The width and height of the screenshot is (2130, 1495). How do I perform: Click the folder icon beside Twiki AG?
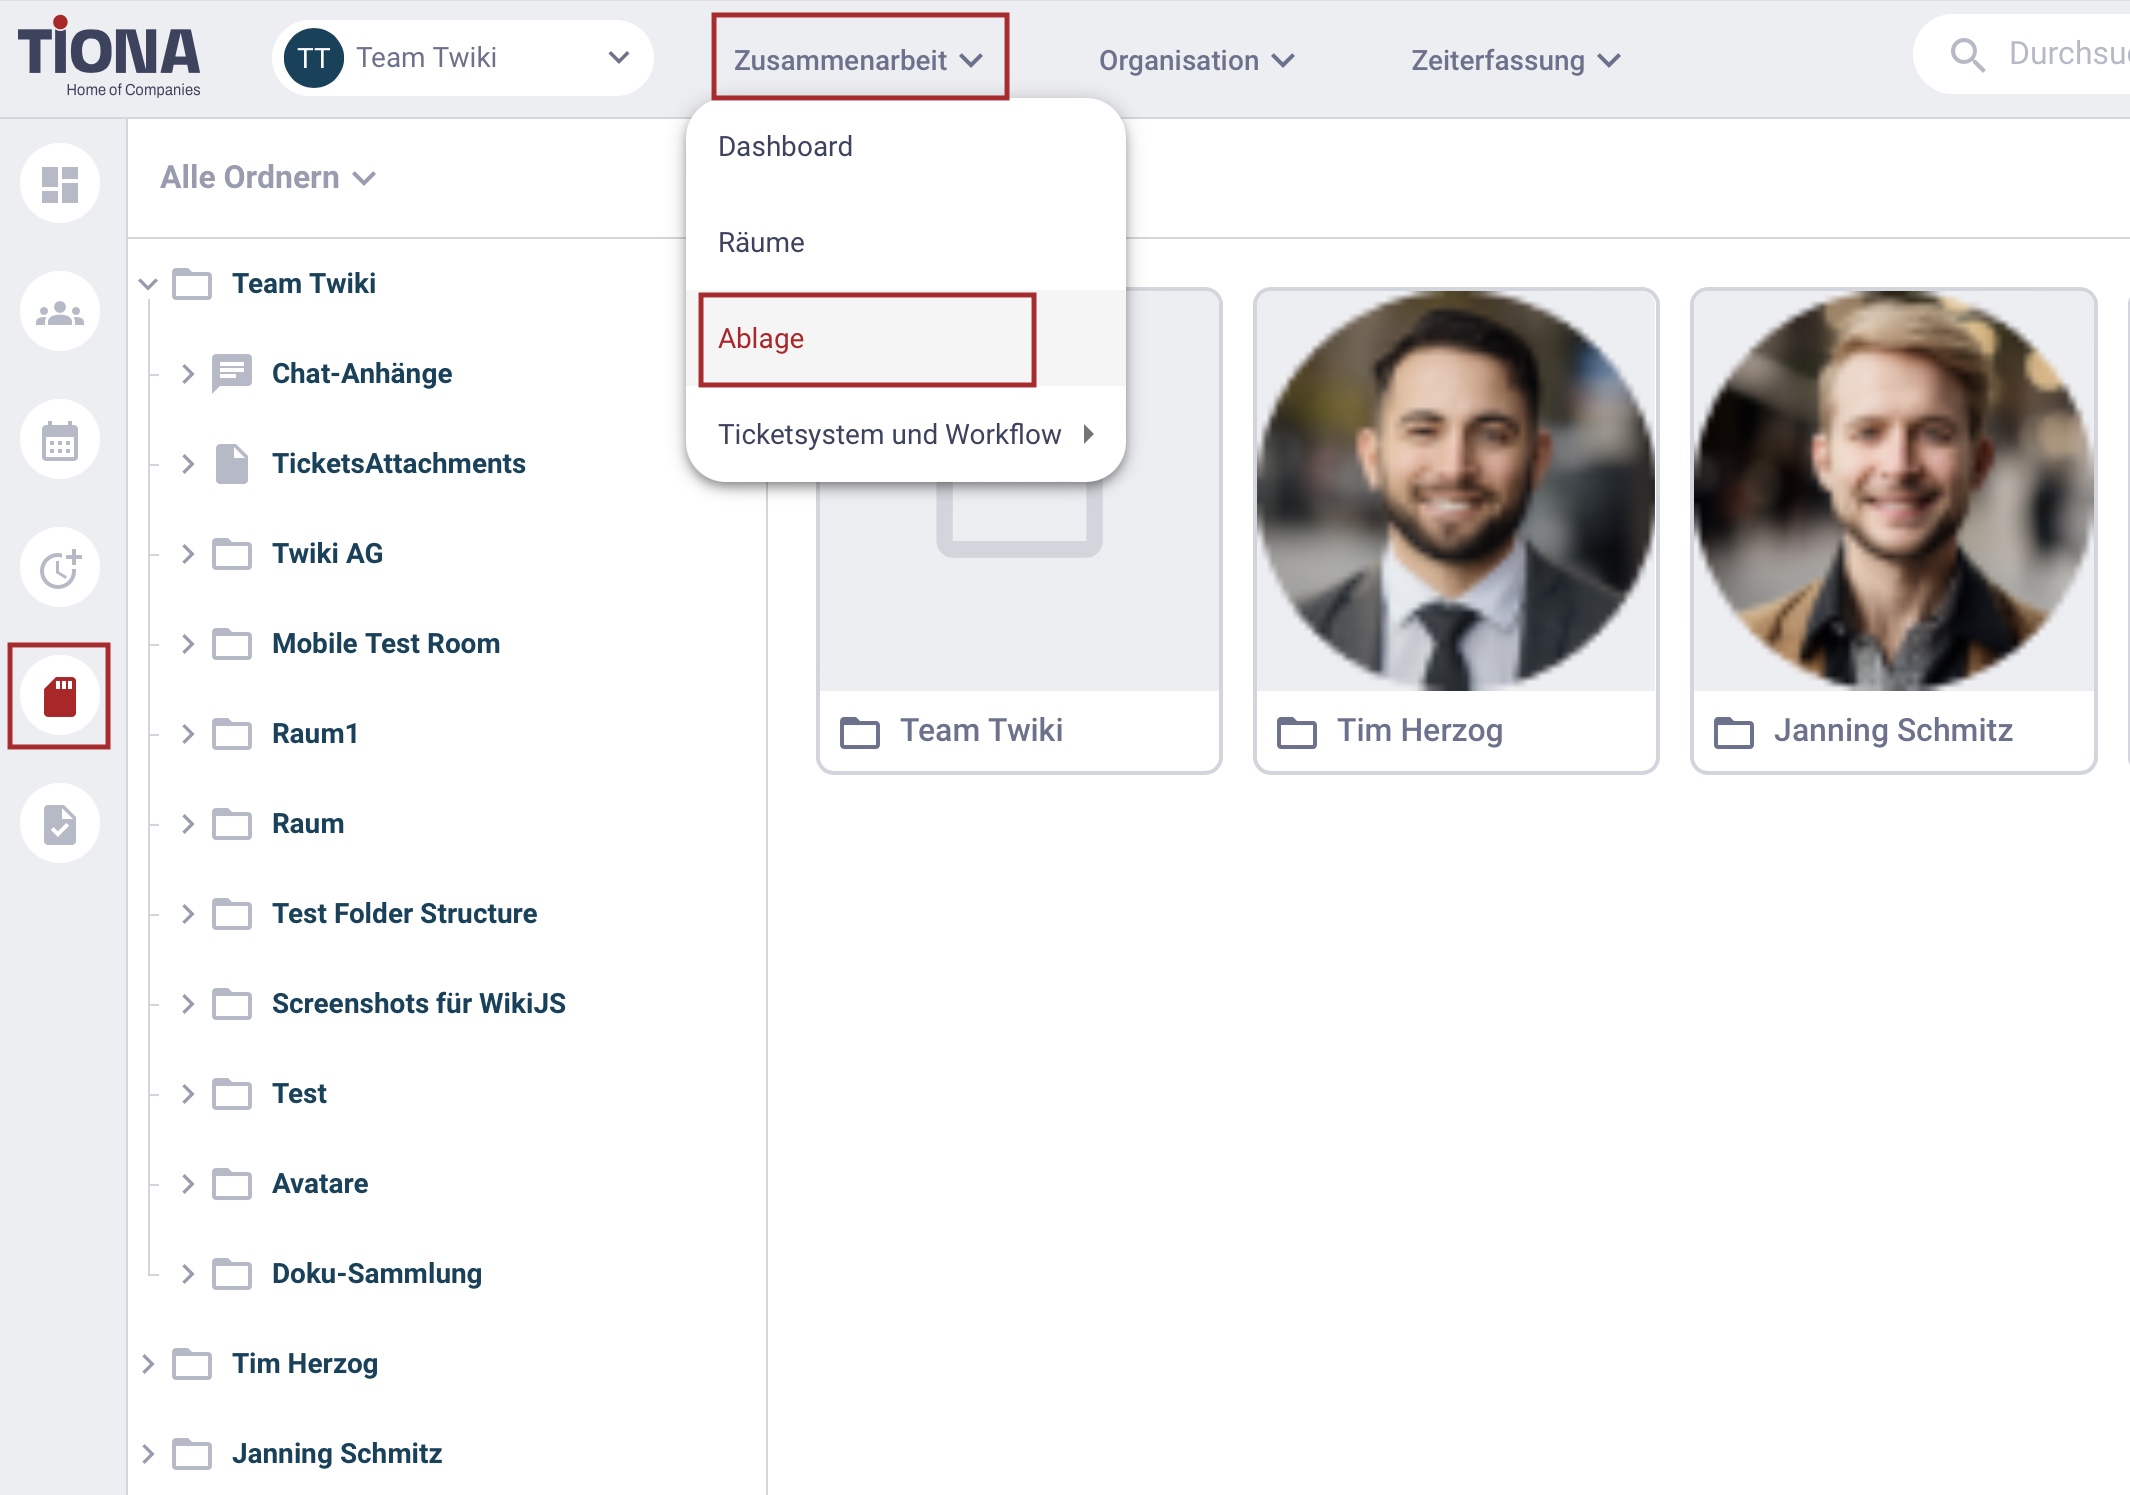point(232,554)
